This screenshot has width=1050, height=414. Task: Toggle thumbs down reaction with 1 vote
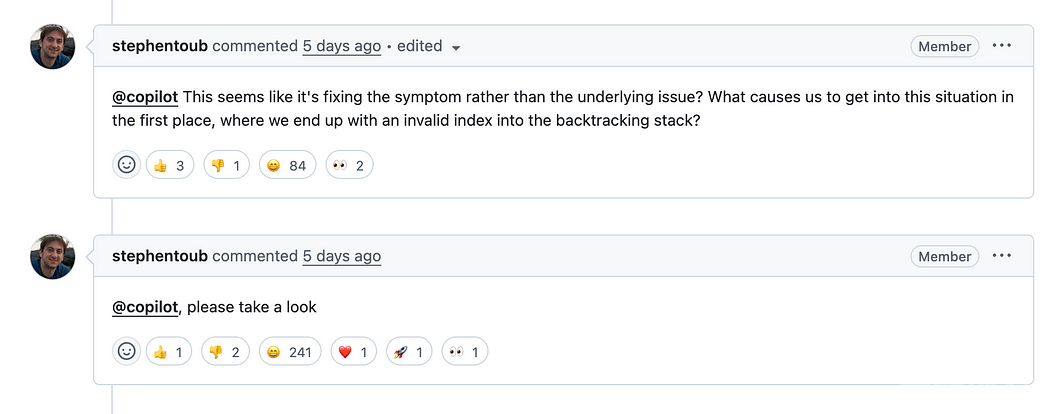(x=225, y=165)
